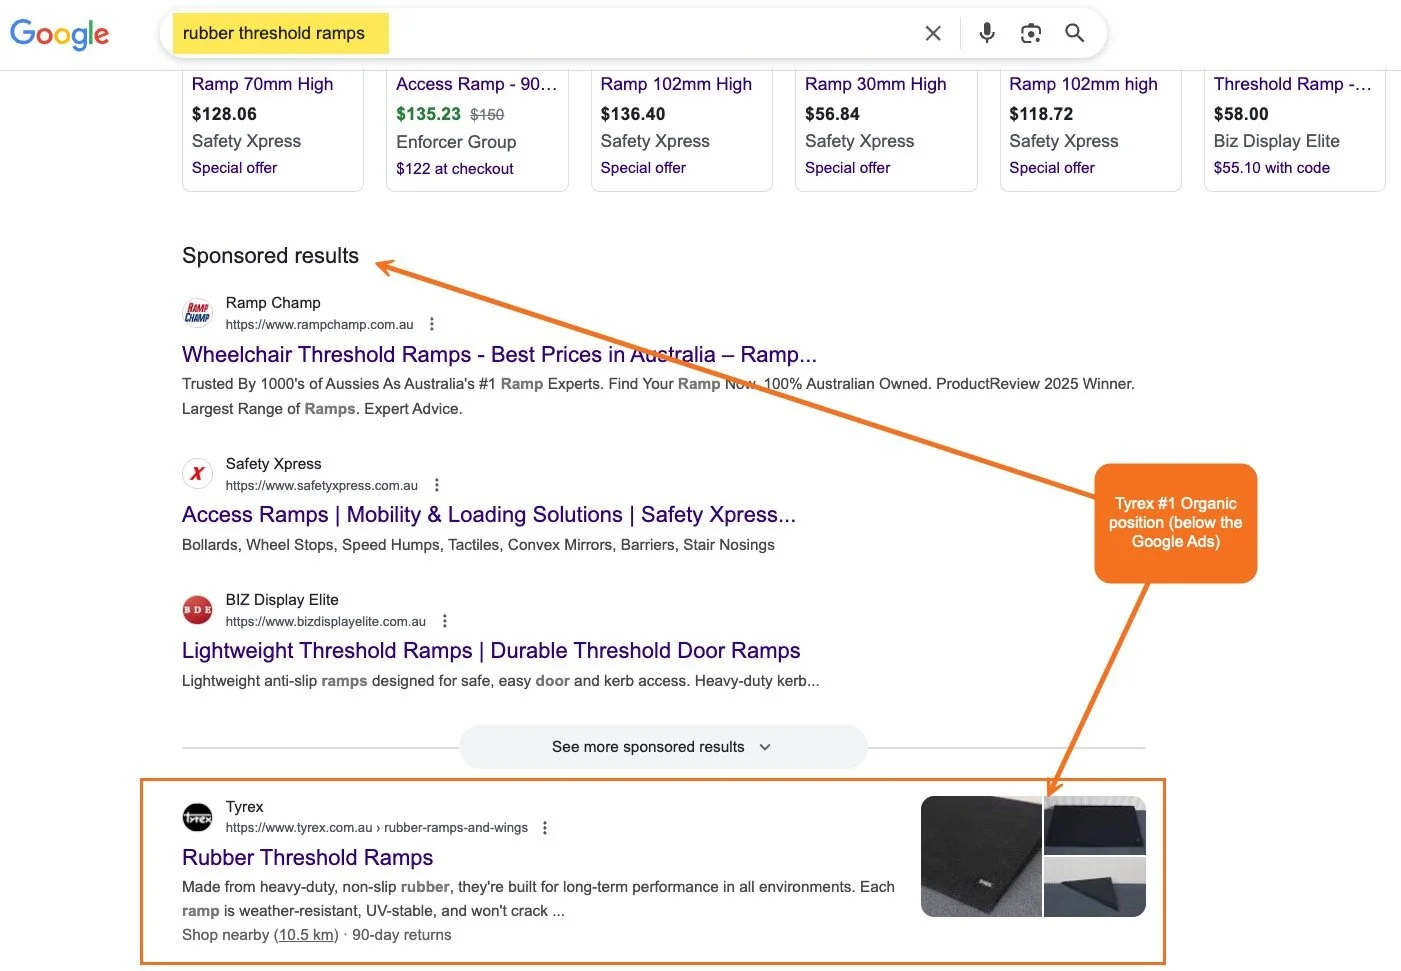1401x971 pixels.
Task: Open the Ramp 102mm High $136.40 listing
Action: pos(676,84)
